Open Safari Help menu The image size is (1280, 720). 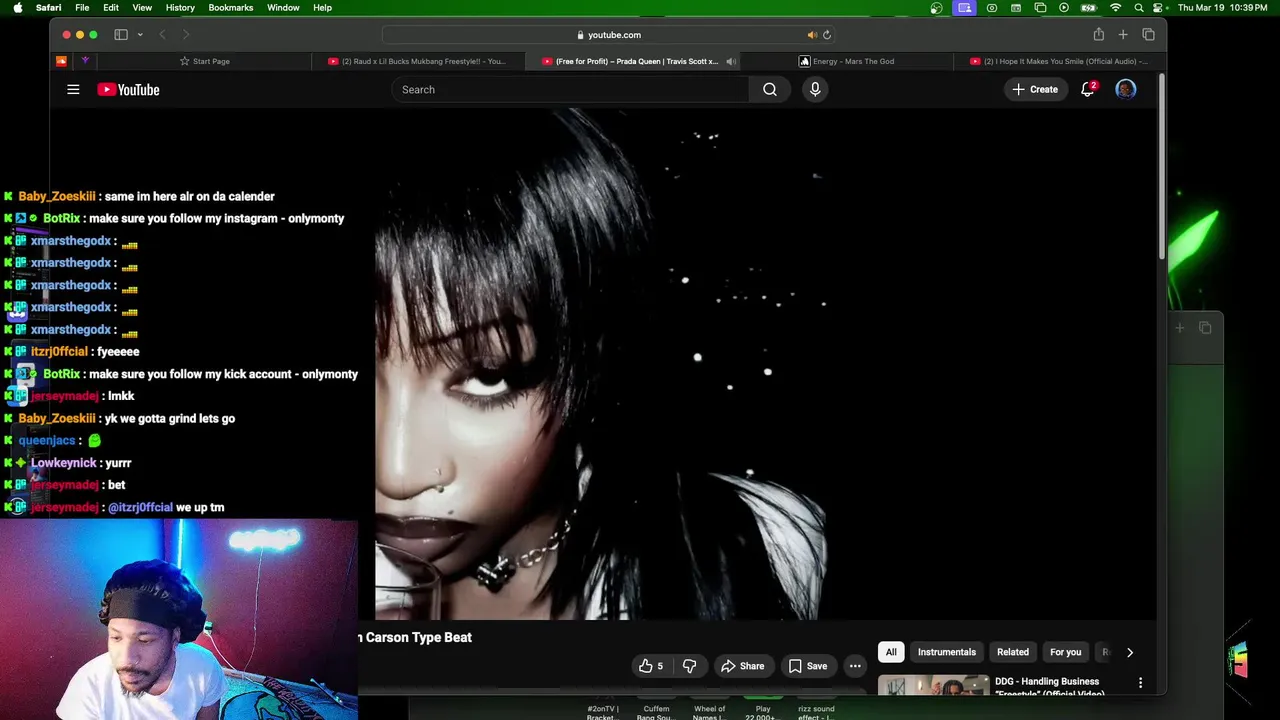322,8
